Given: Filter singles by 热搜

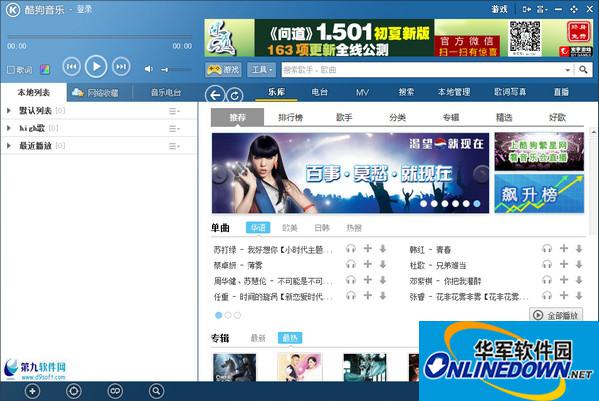Looking at the screenshot, I should coord(354,228).
